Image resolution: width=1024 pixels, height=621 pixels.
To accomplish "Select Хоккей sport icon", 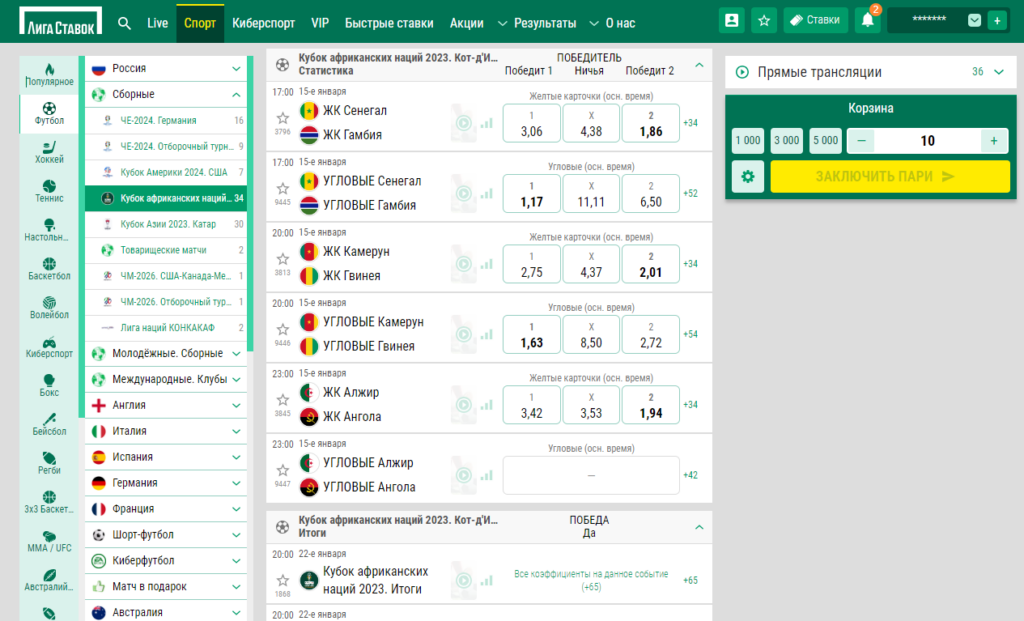I will click(49, 152).
